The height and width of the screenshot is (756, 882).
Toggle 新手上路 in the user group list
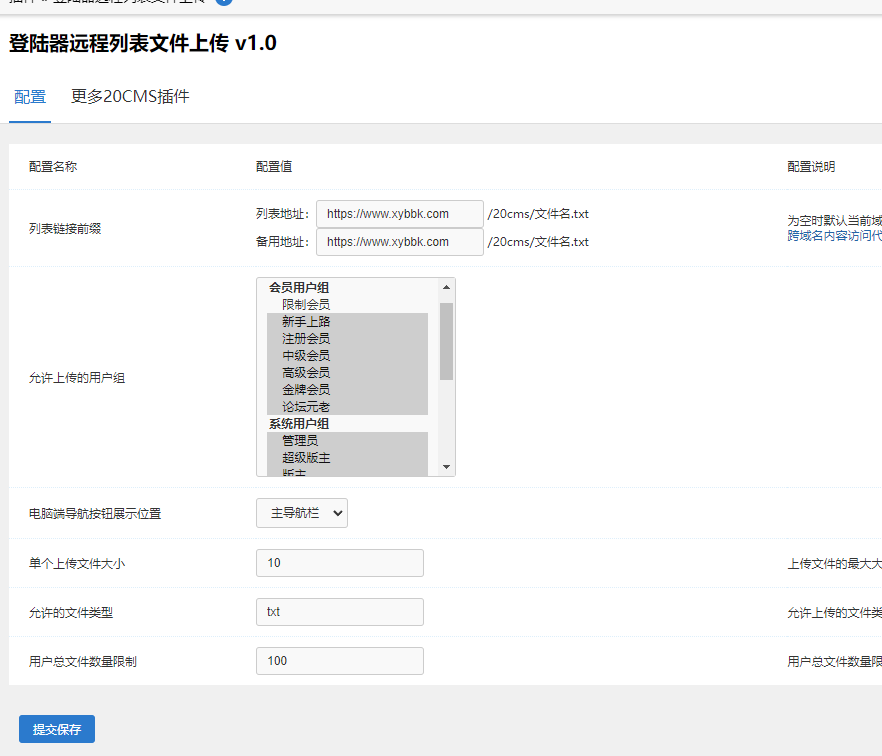pyautogui.click(x=305, y=321)
